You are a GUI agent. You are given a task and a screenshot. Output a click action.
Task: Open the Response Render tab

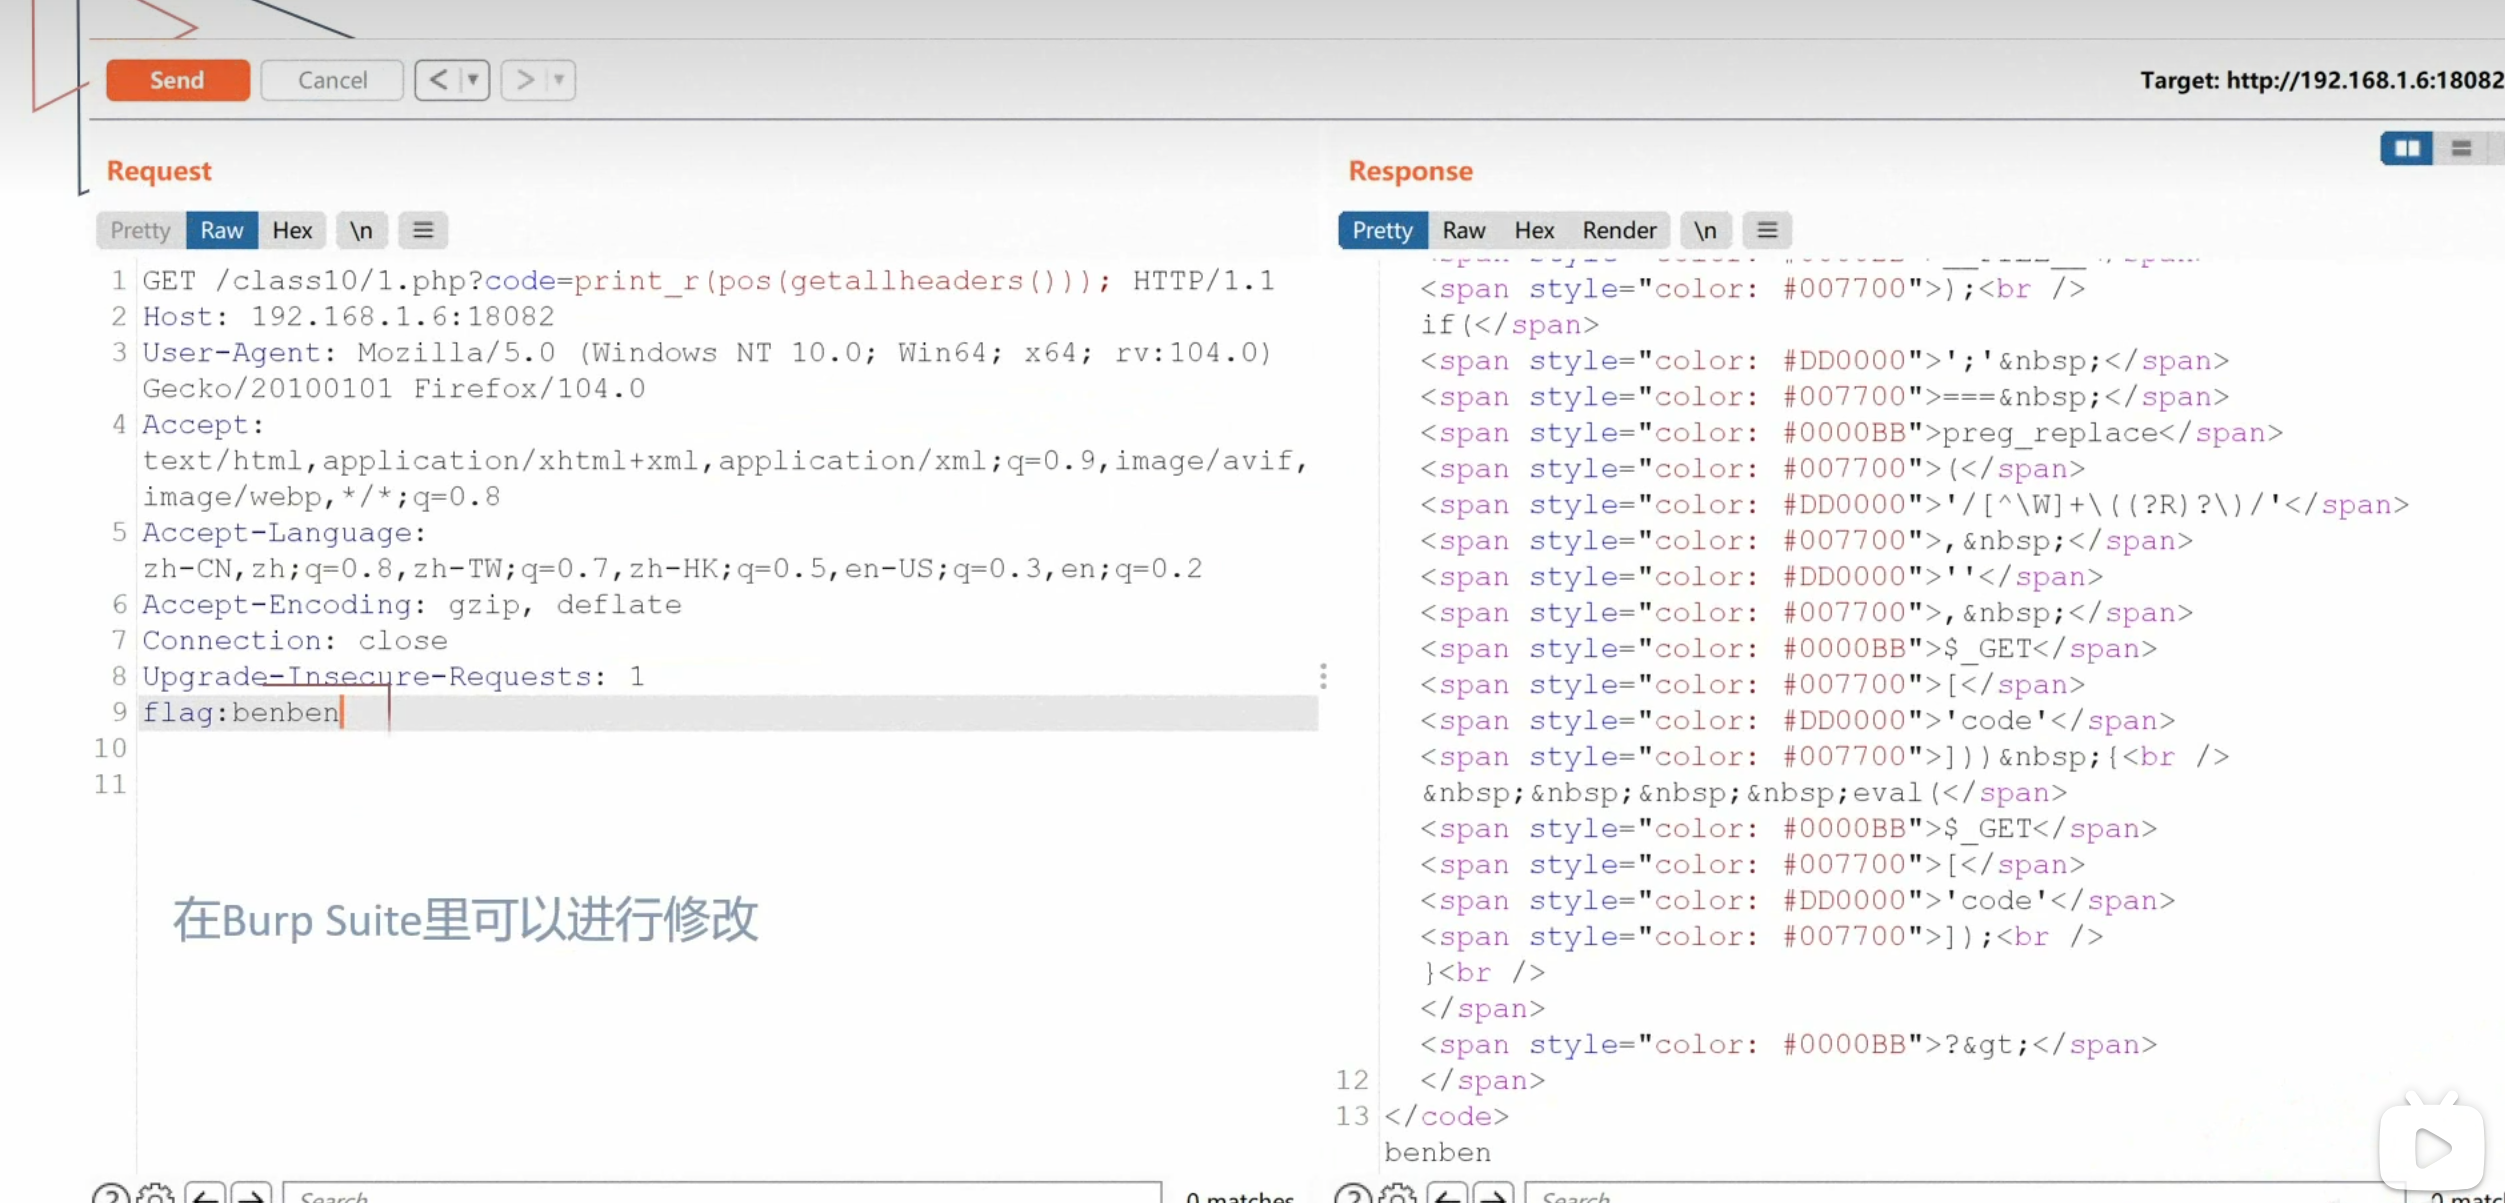(1618, 230)
